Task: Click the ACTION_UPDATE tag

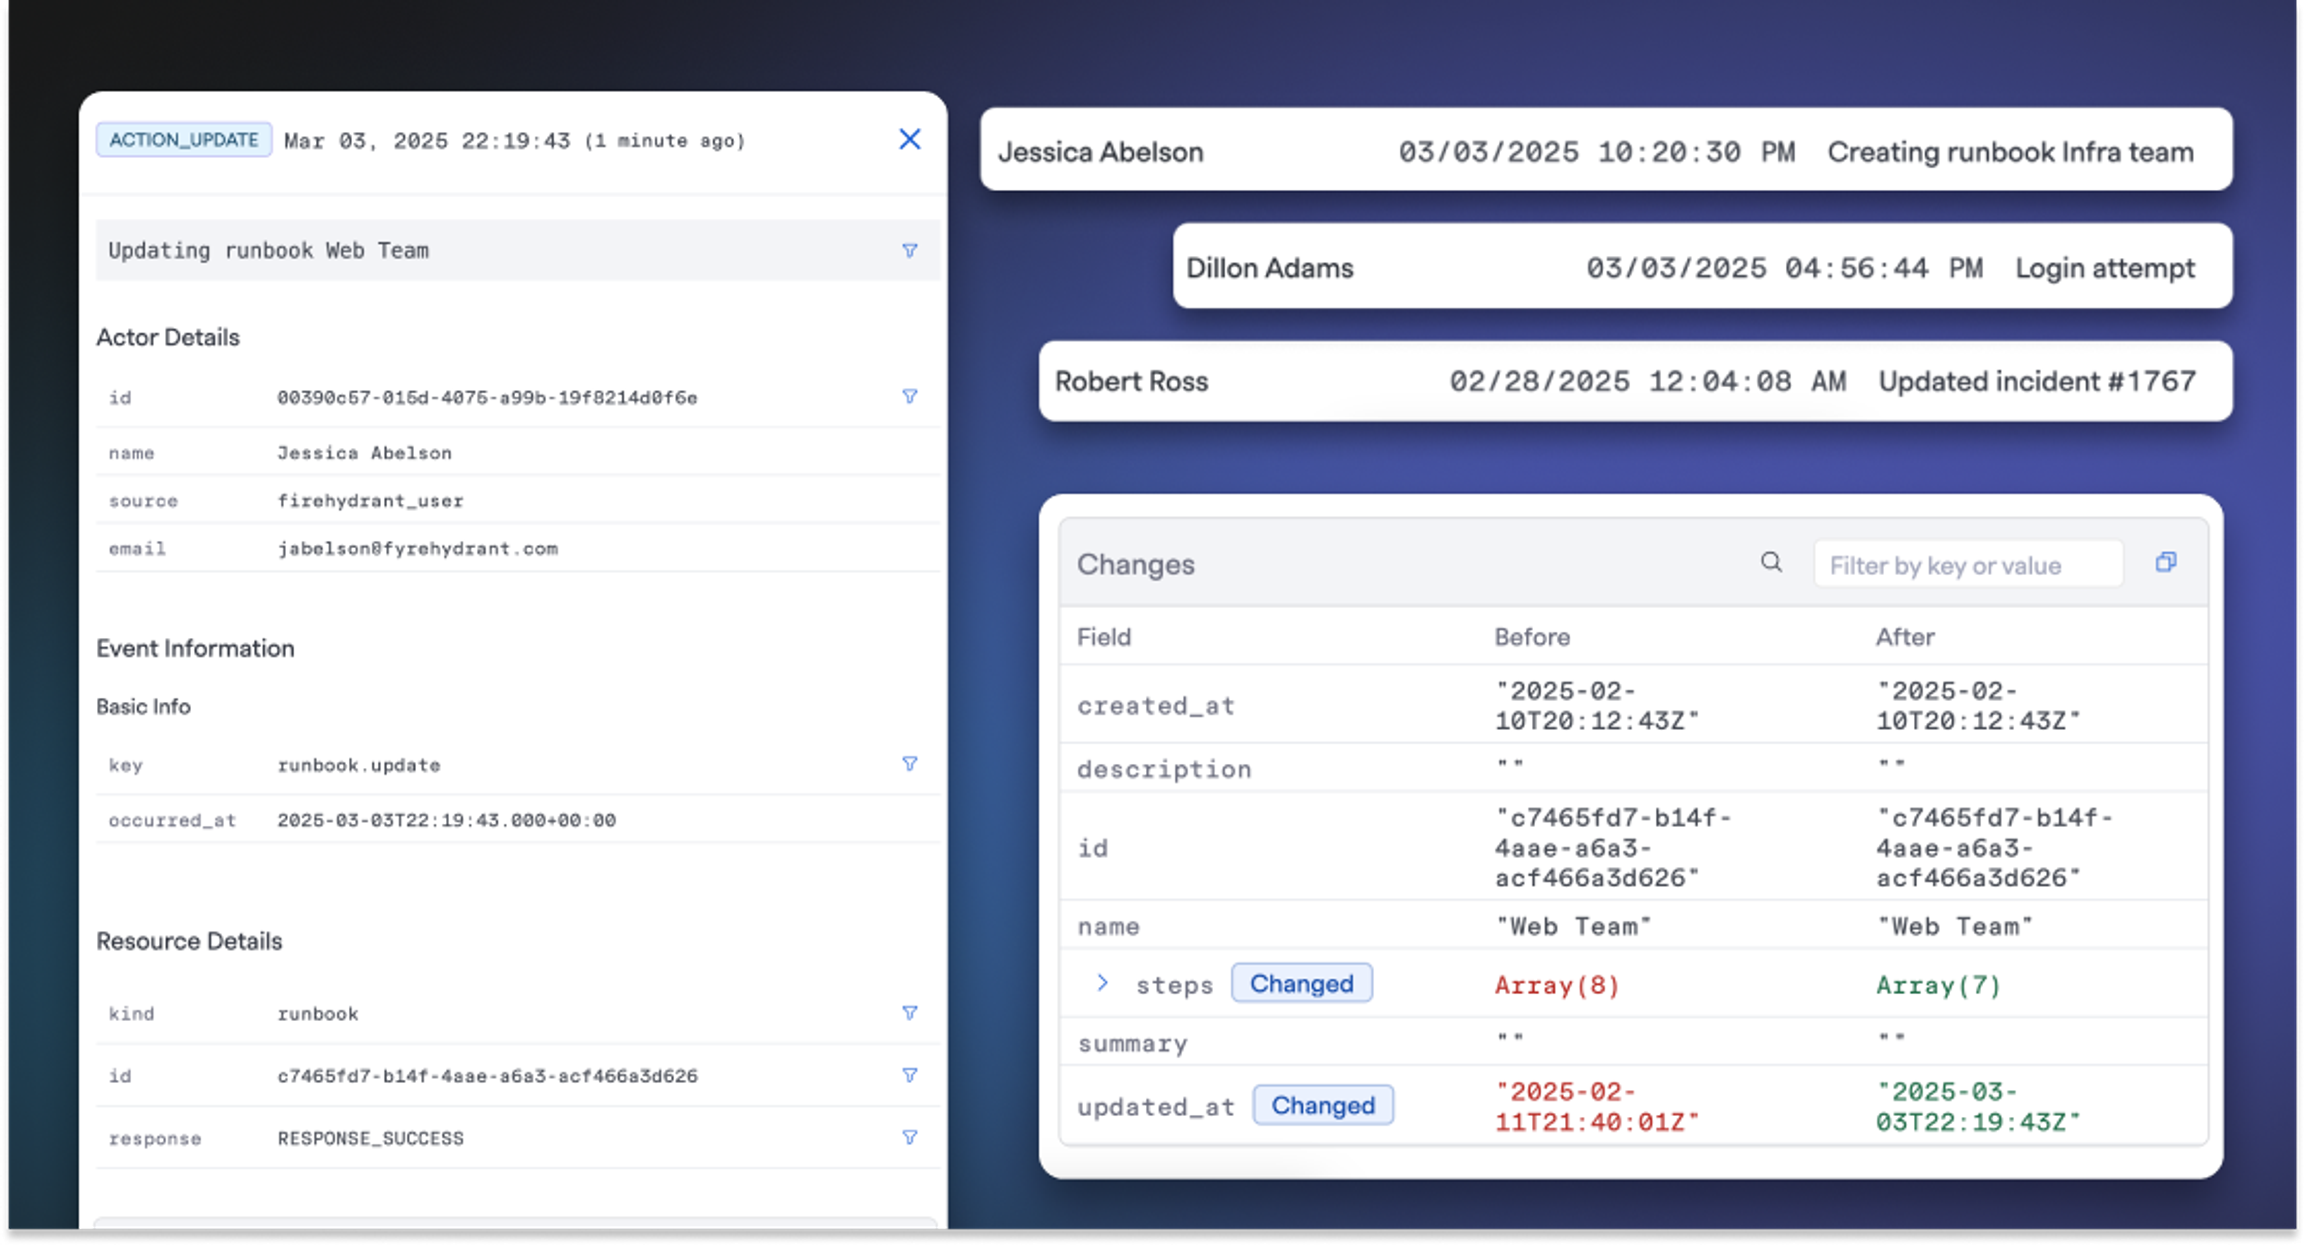Action: (x=184, y=140)
